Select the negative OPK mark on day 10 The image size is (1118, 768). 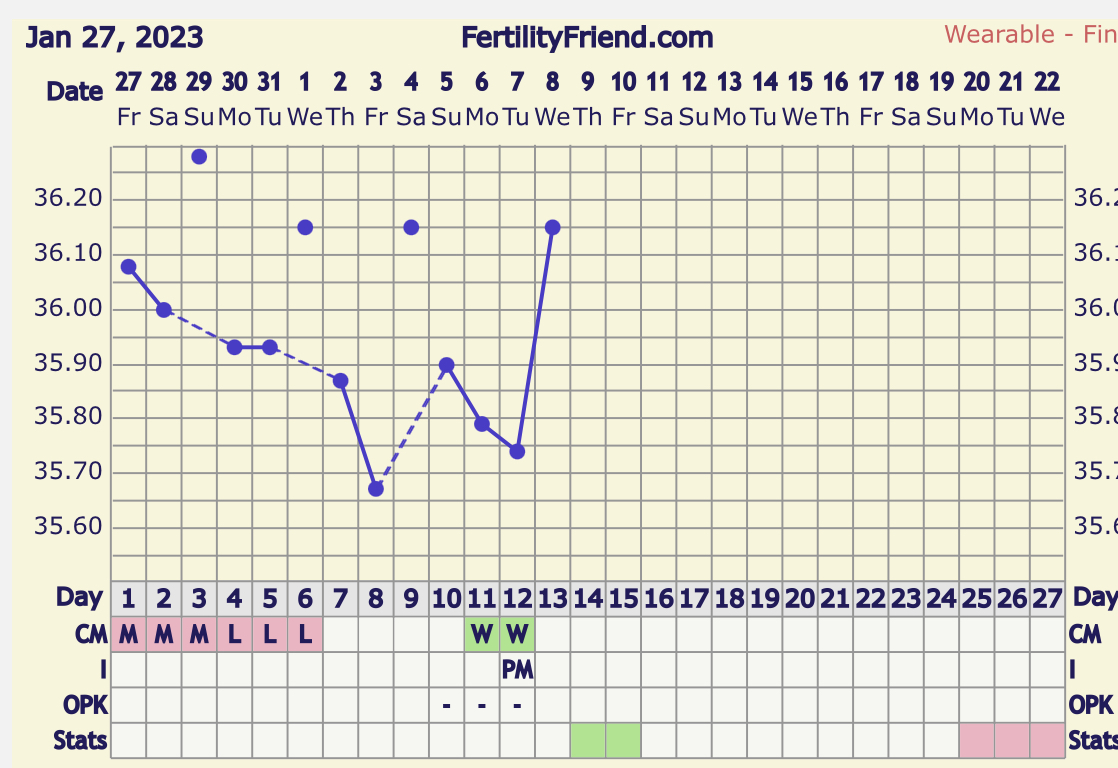[x=446, y=705]
